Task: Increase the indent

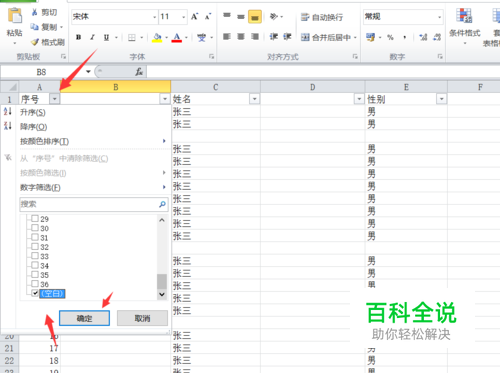Action: coord(288,37)
